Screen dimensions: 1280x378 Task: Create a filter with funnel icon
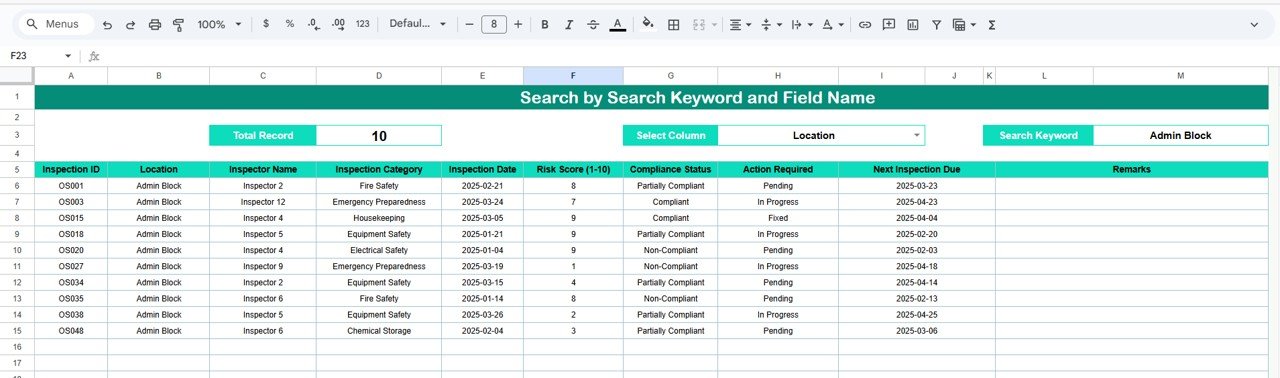tap(936, 24)
